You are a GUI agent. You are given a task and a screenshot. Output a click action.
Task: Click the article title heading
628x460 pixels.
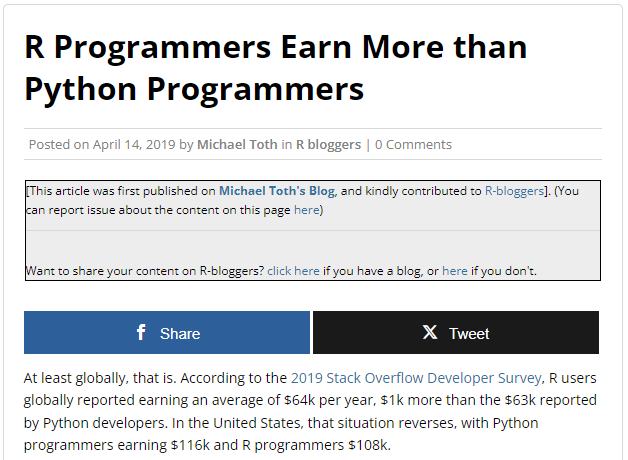(275, 68)
